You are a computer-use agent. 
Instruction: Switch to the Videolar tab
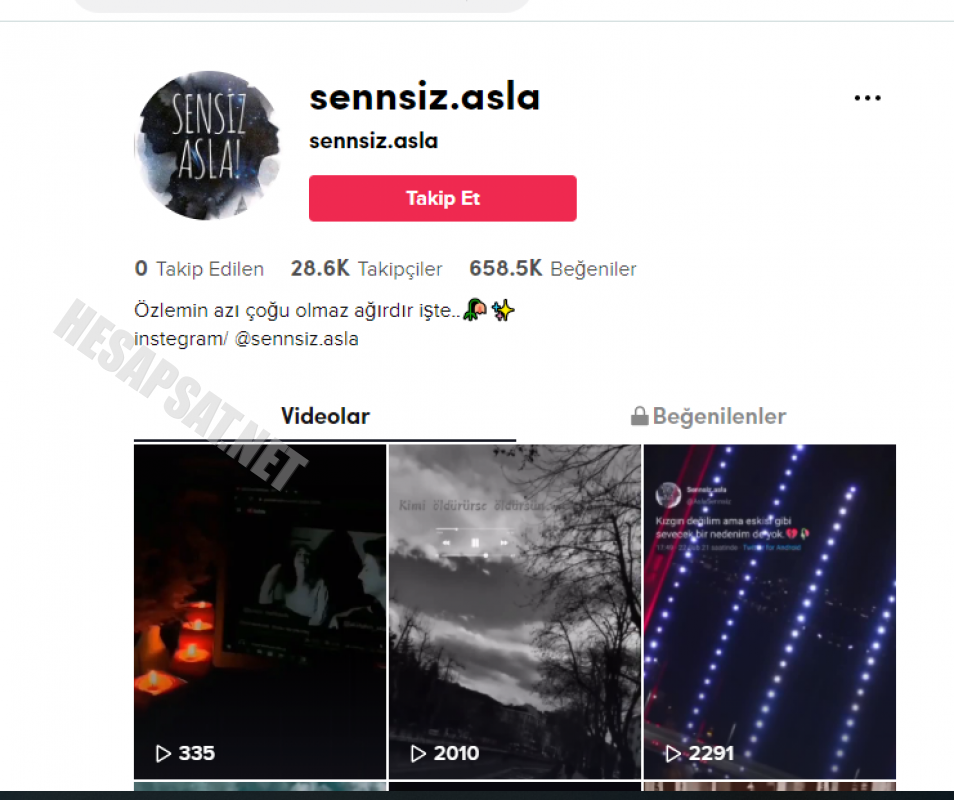(x=325, y=416)
